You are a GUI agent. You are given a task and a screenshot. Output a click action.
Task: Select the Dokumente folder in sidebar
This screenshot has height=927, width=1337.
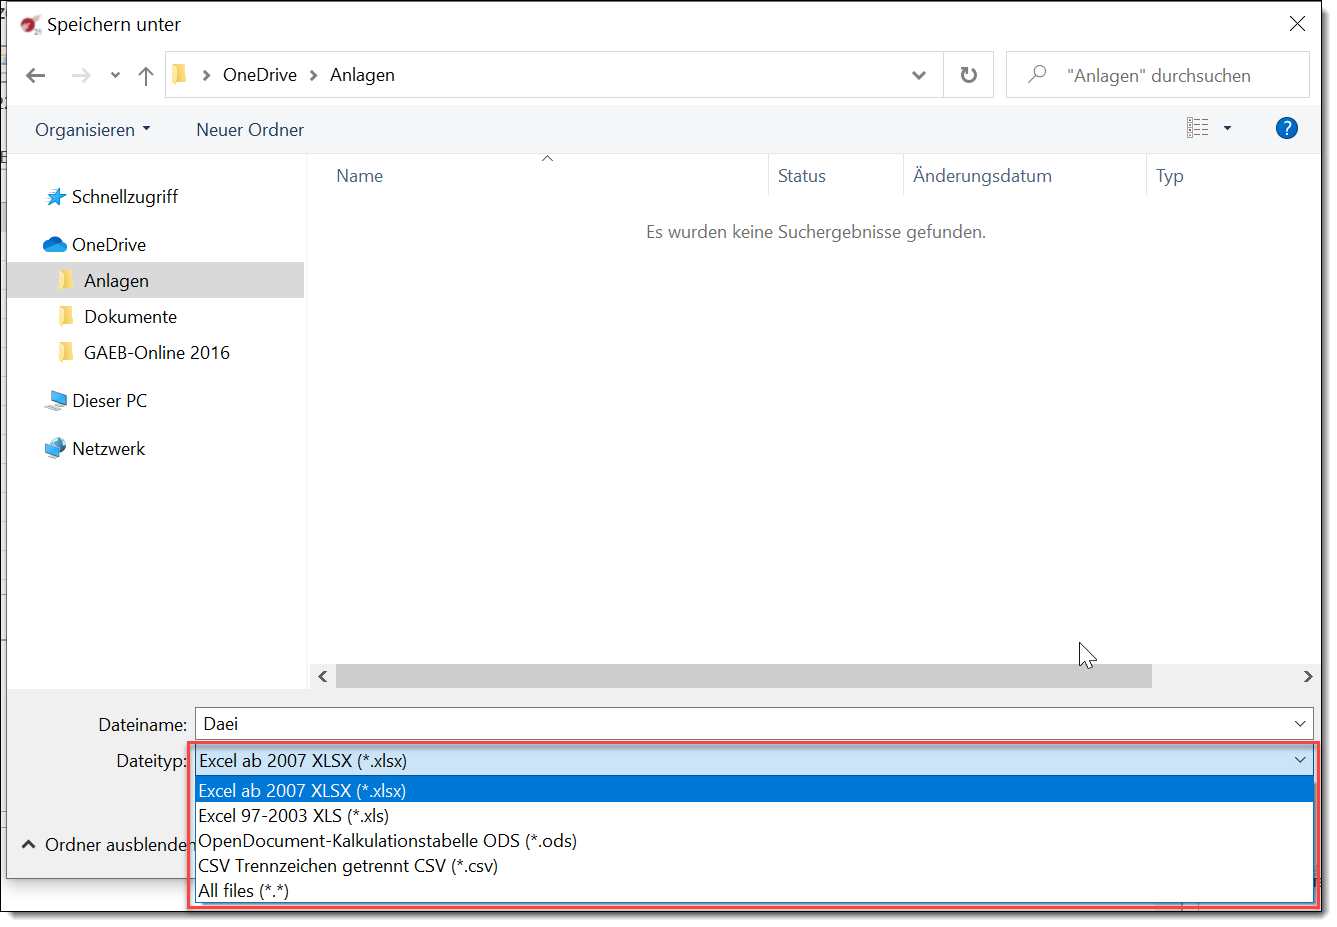point(130,317)
